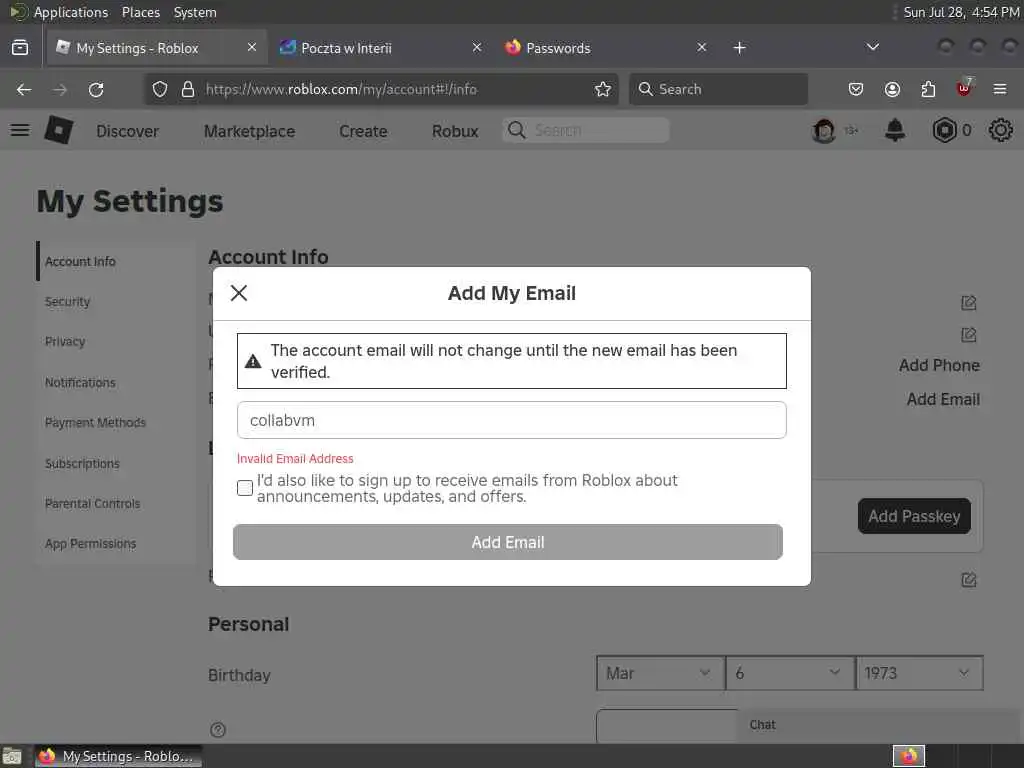Click the My Settings - Roblox taskbar item
1024x768 pixels.
118,756
